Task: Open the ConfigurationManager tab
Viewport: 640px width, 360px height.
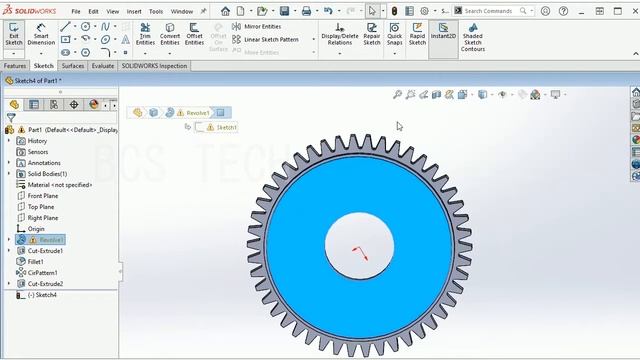Action: (x=54, y=105)
